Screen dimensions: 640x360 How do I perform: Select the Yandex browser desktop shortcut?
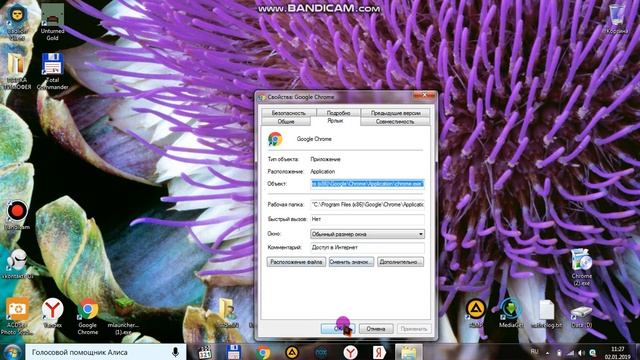[52, 313]
